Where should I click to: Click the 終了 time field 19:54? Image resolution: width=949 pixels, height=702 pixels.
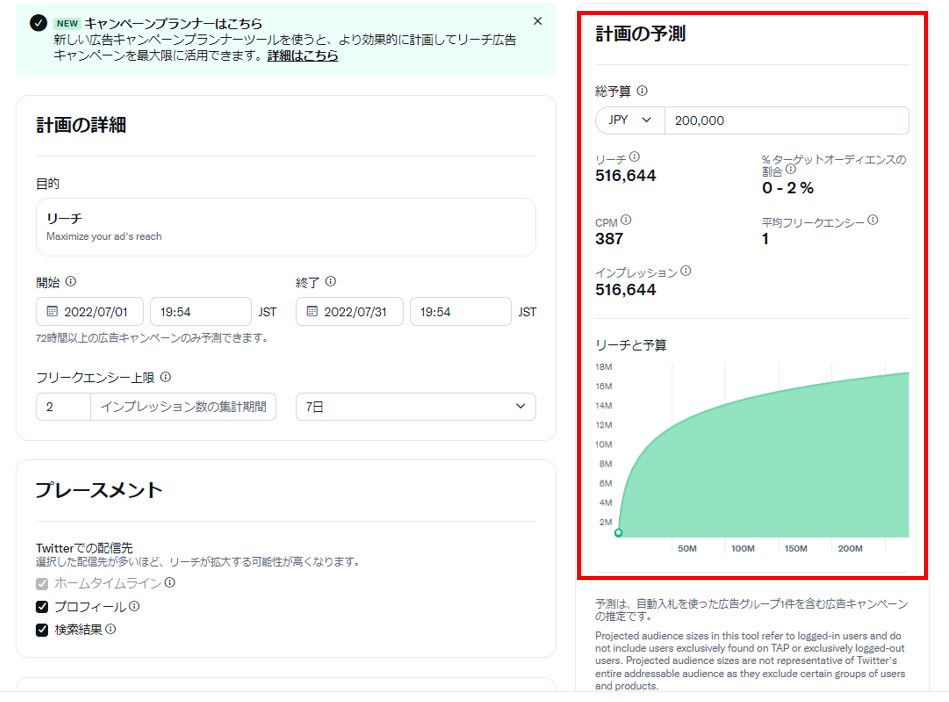pos(460,312)
